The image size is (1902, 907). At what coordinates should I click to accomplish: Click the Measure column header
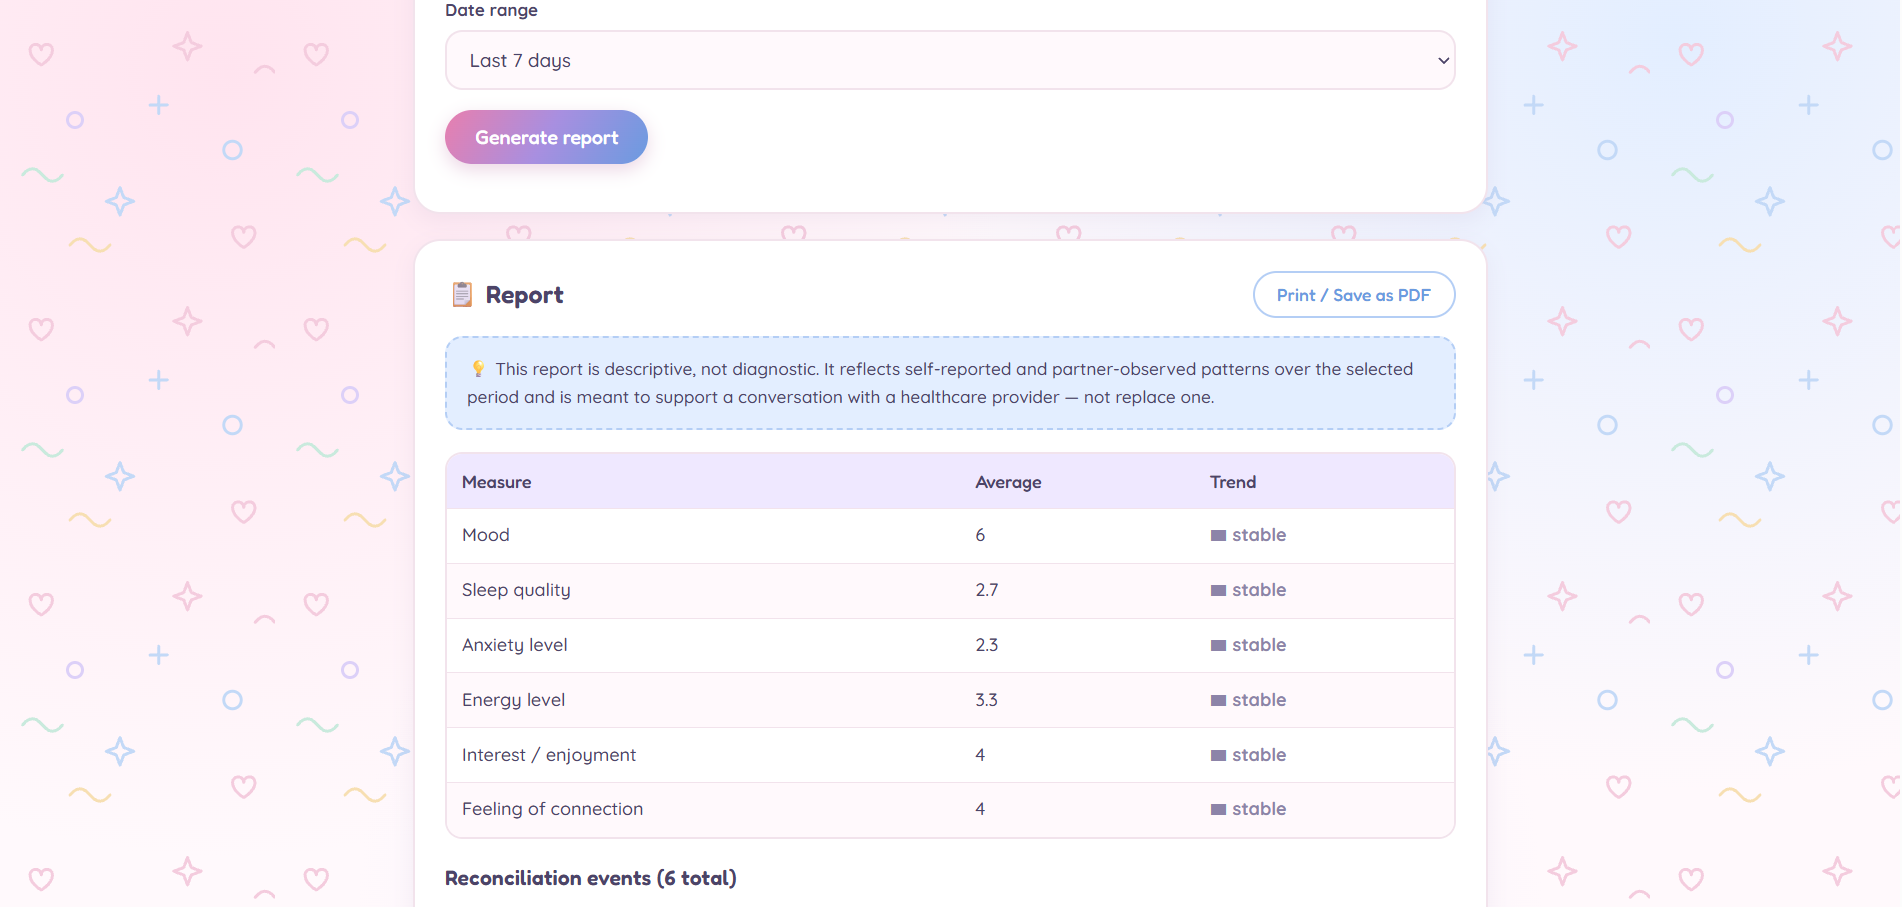pos(496,482)
